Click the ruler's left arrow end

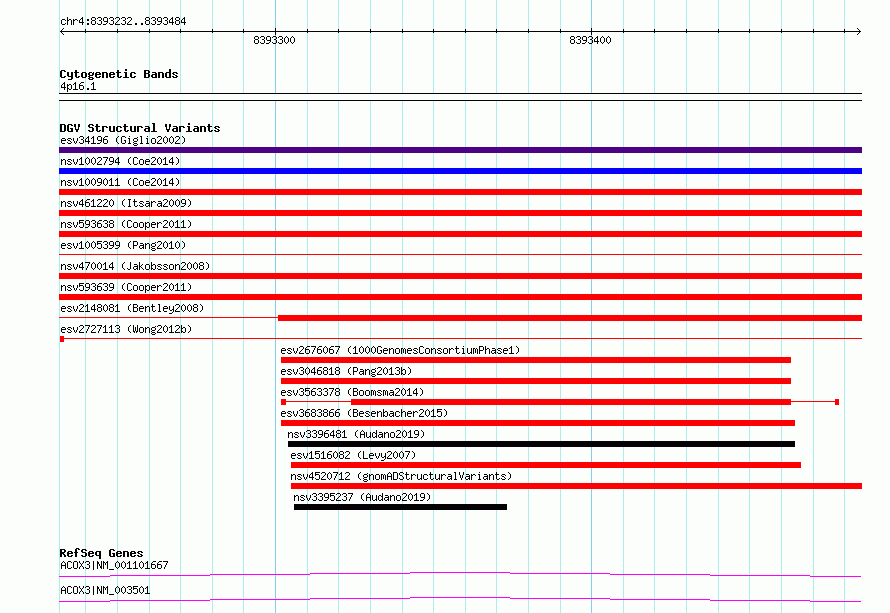(x=62, y=31)
